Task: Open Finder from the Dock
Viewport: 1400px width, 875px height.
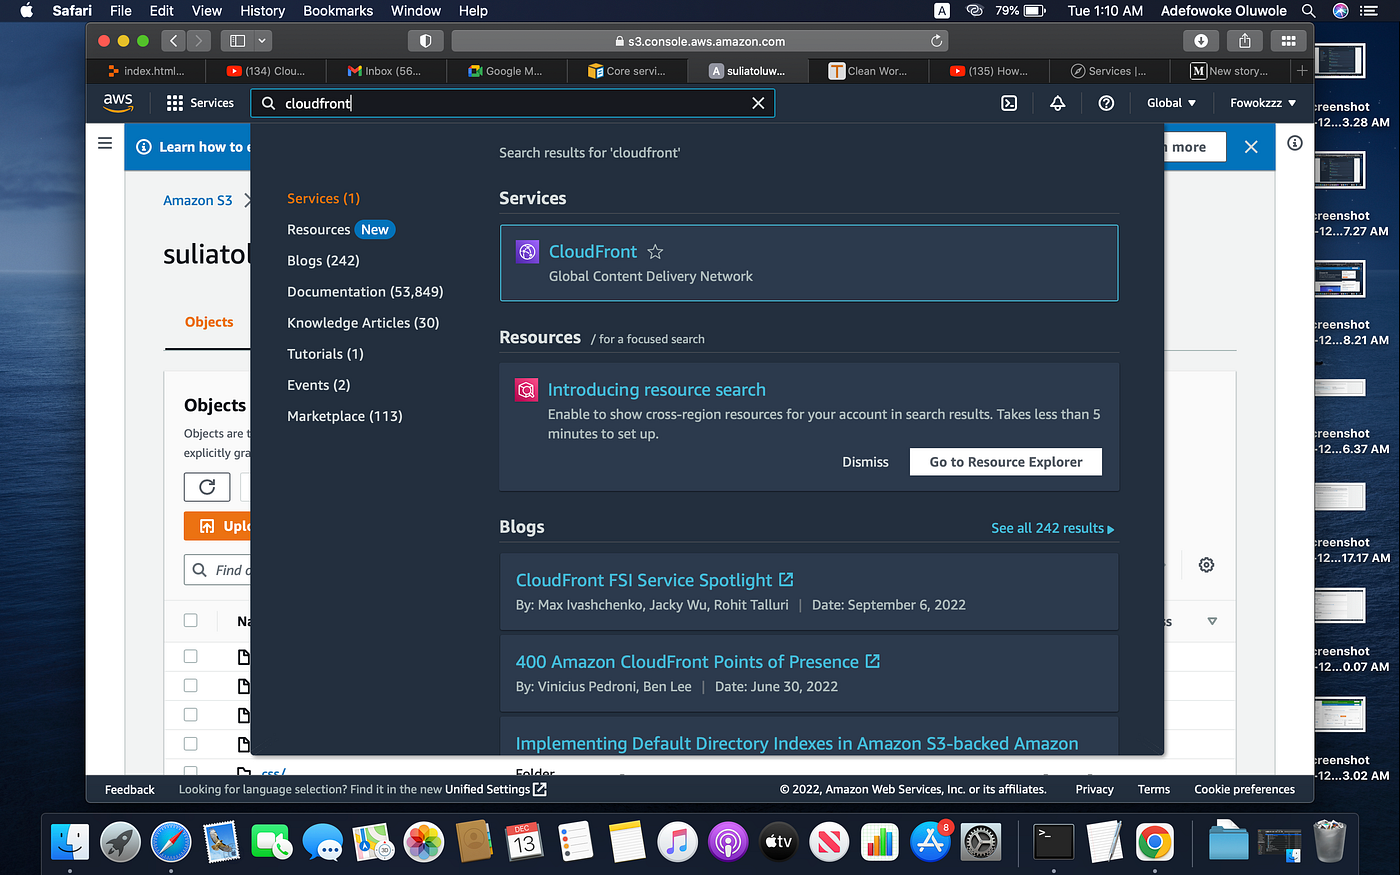Action: tap(70, 842)
